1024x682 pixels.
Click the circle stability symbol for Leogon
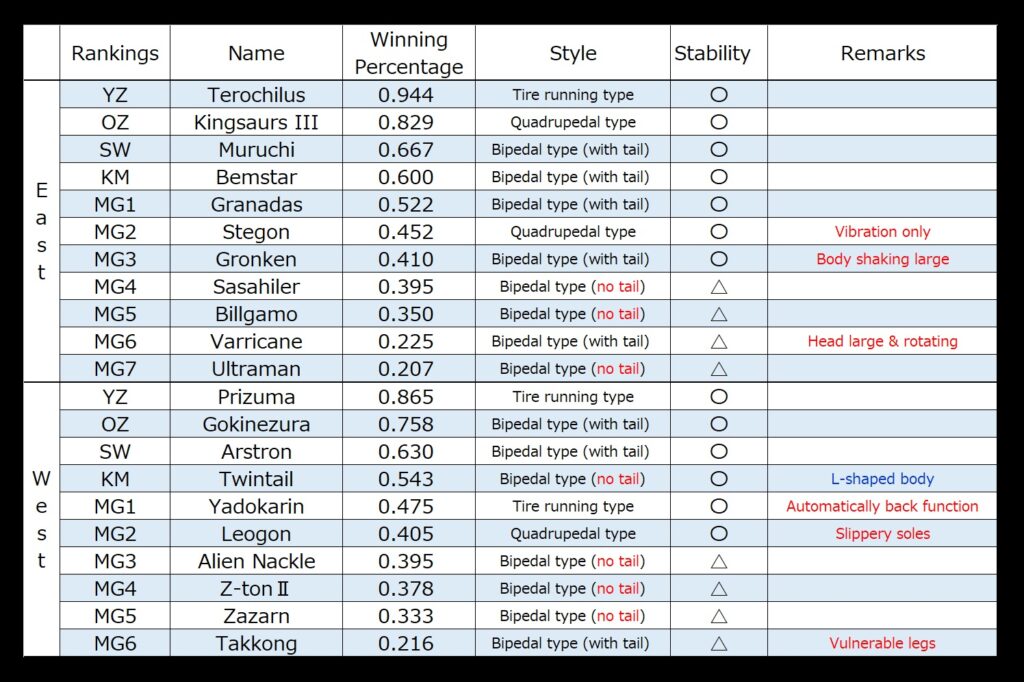coord(718,534)
